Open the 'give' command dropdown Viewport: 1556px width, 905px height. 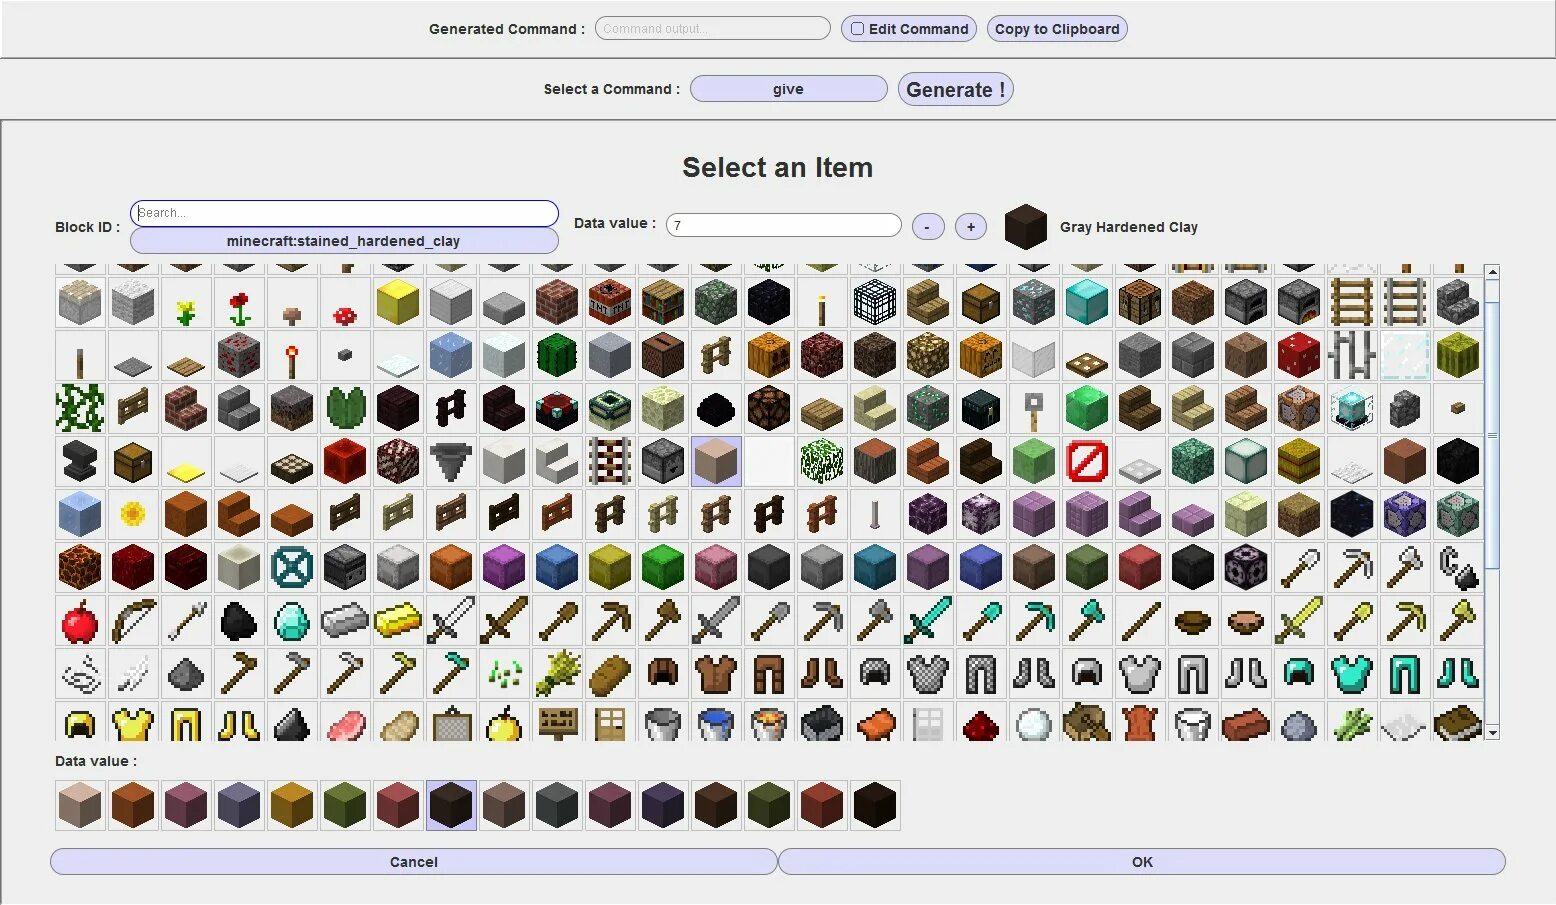point(788,89)
